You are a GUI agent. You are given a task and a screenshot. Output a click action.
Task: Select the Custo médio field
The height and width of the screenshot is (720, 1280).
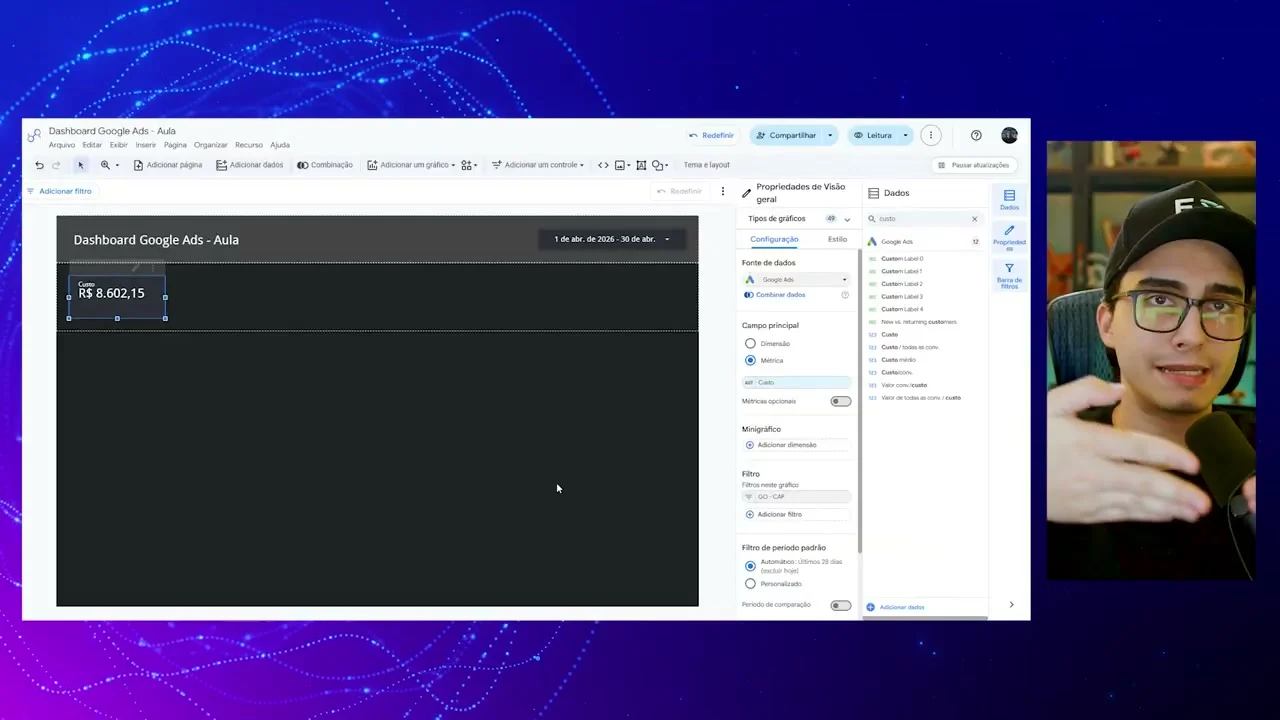tap(898, 360)
